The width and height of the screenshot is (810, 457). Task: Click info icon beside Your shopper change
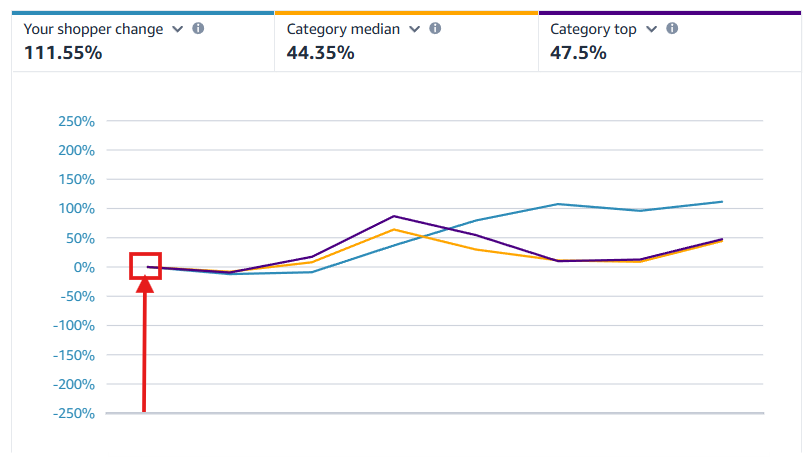[198, 29]
